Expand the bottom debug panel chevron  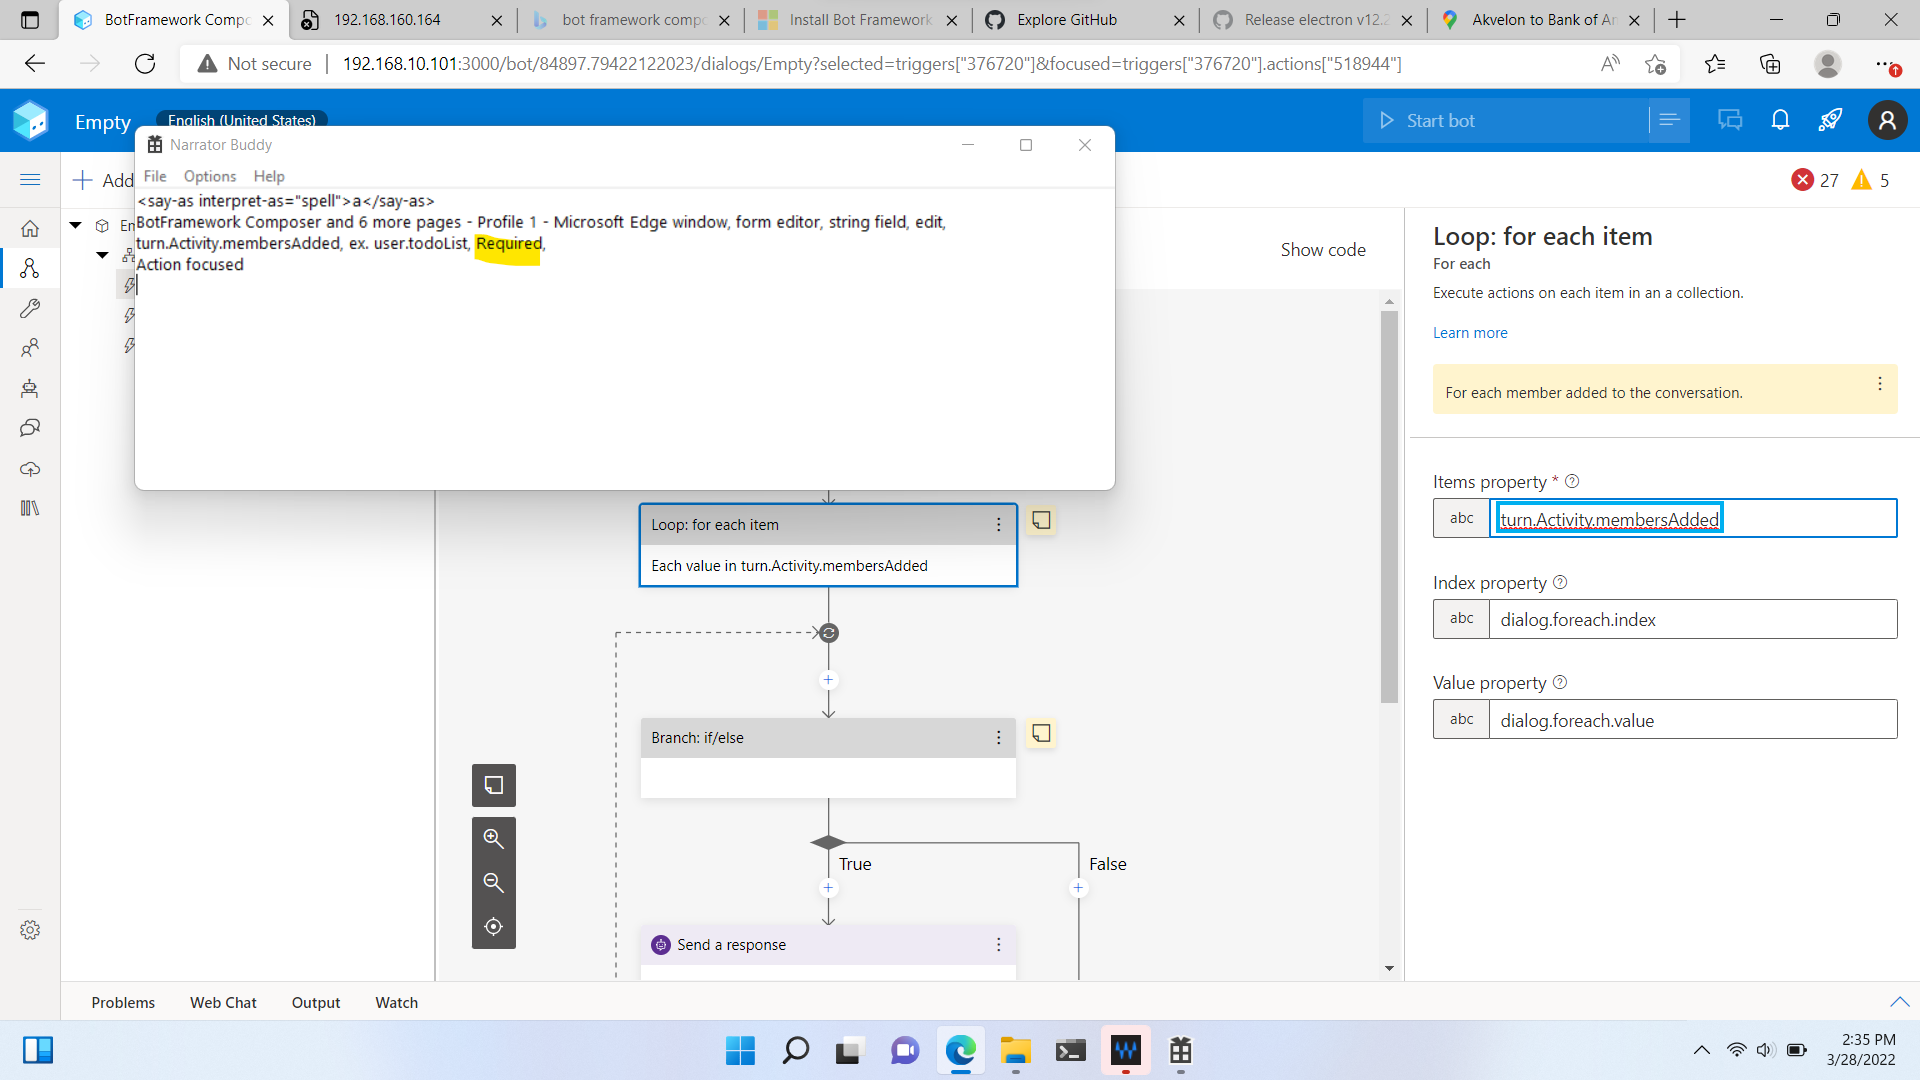[x=1899, y=1002]
